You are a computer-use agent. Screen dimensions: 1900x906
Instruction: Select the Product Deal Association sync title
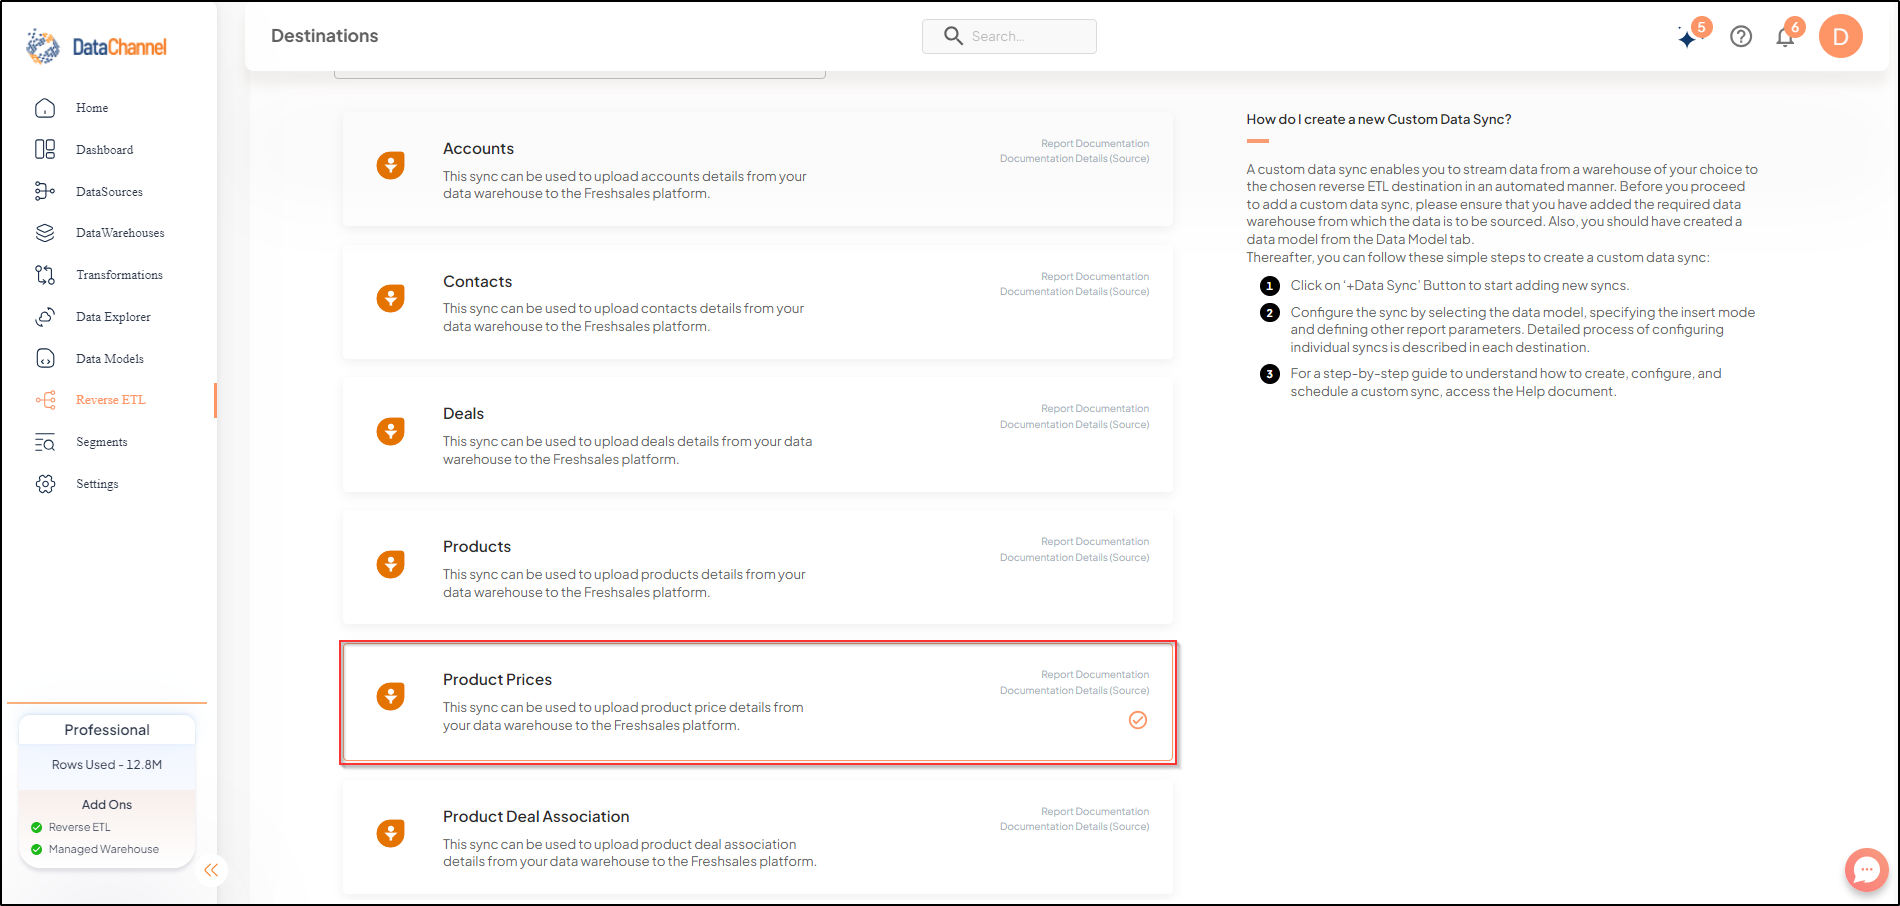point(536,817)
